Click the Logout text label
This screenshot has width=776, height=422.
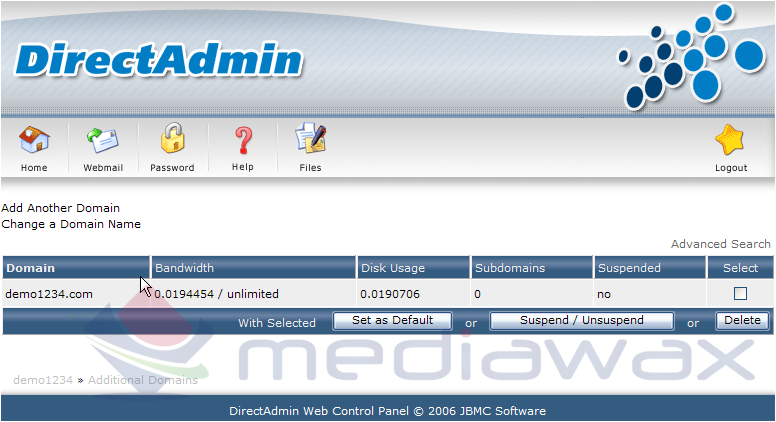pos(730,168)
